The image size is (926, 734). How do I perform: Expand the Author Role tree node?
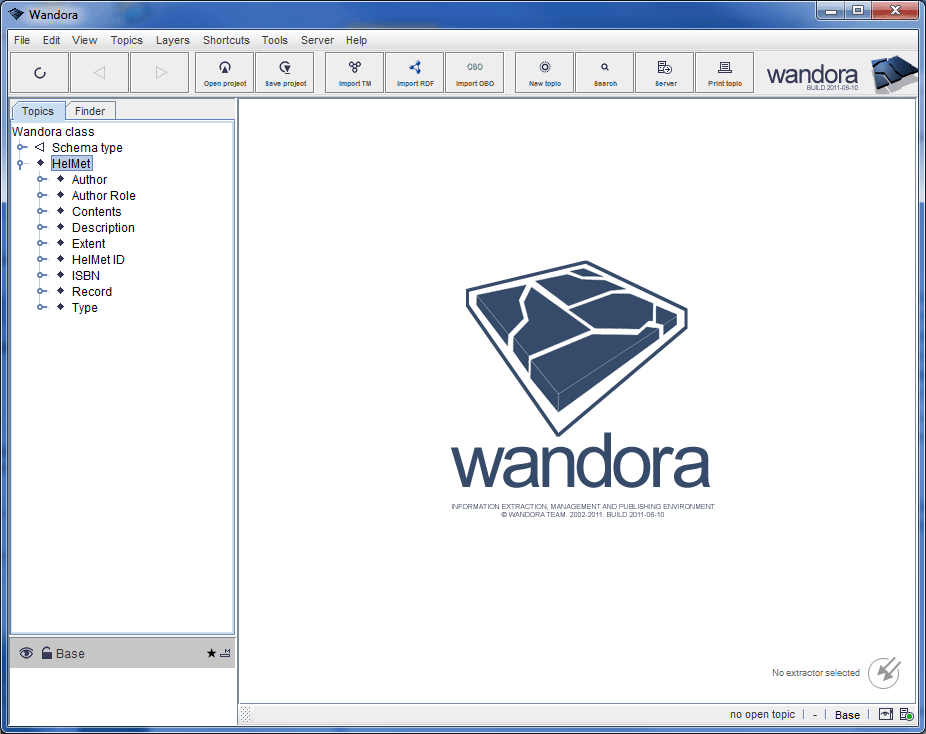coord(41,196)
